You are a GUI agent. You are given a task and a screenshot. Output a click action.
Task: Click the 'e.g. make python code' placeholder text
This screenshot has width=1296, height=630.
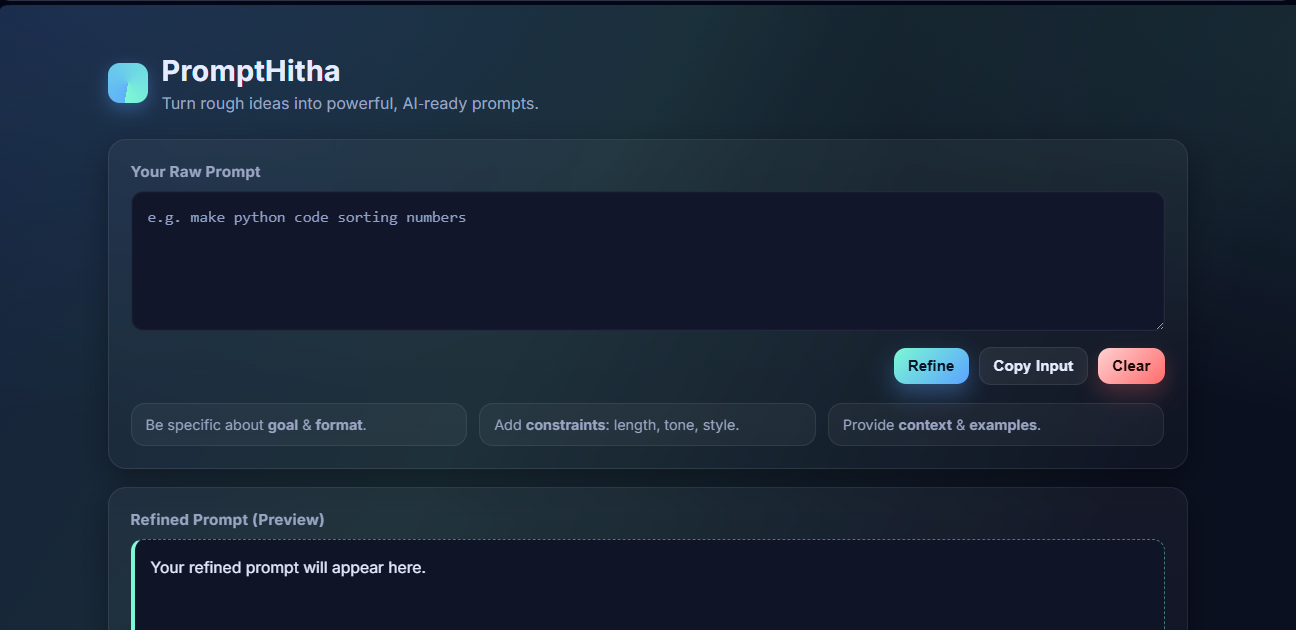pos(306,217)
